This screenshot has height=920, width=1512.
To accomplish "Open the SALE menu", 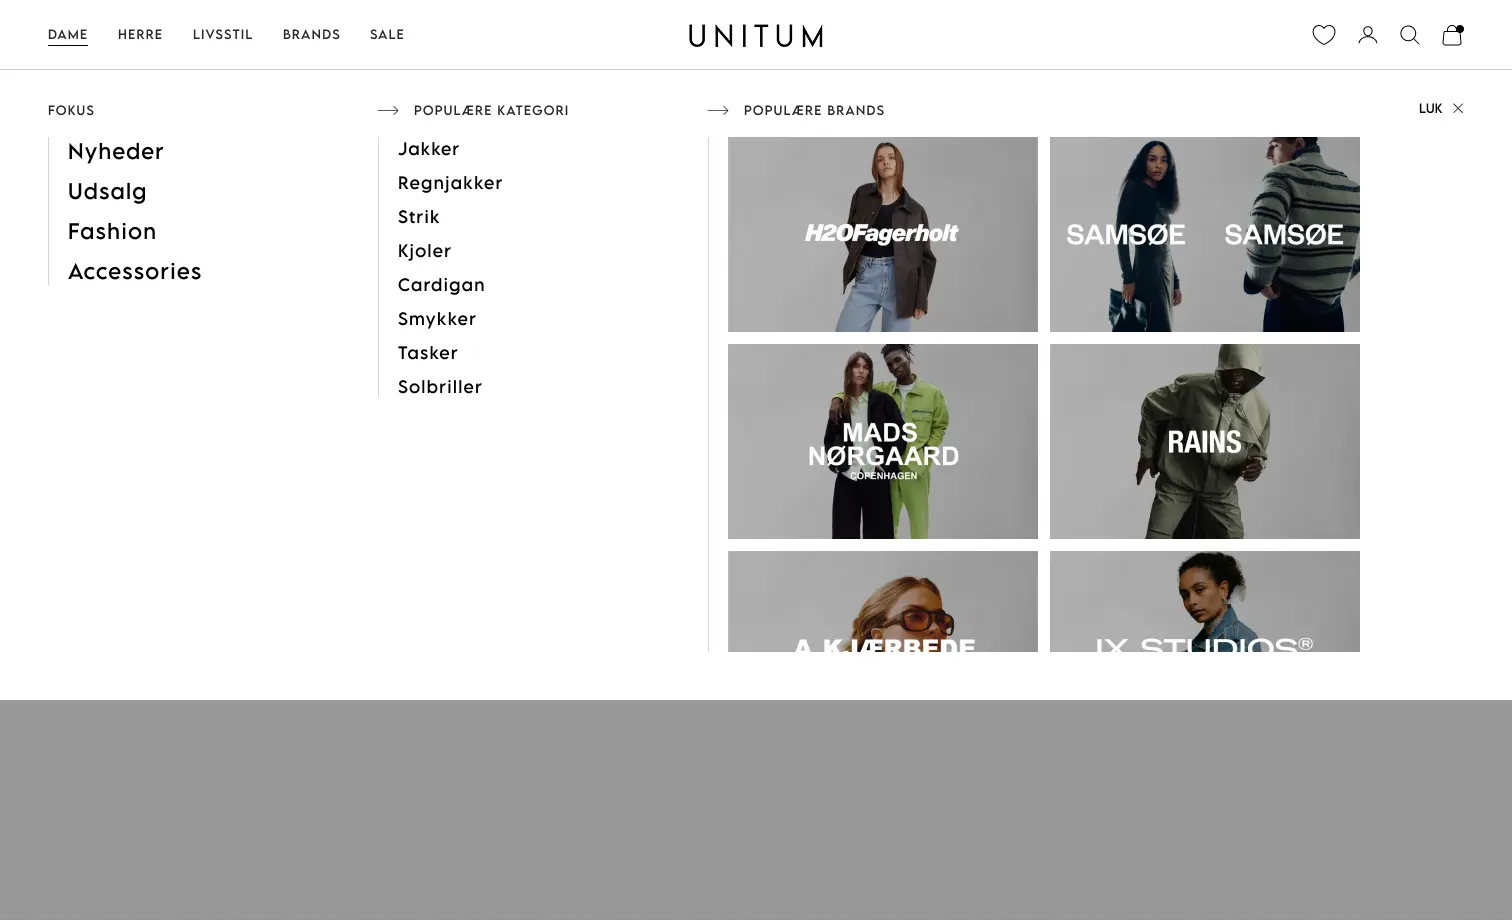I will point(387,35).
